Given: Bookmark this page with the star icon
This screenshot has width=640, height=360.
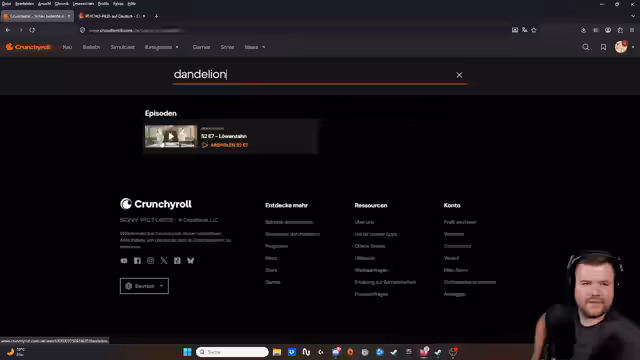Looking at the screenshot, I should (534, 30).
